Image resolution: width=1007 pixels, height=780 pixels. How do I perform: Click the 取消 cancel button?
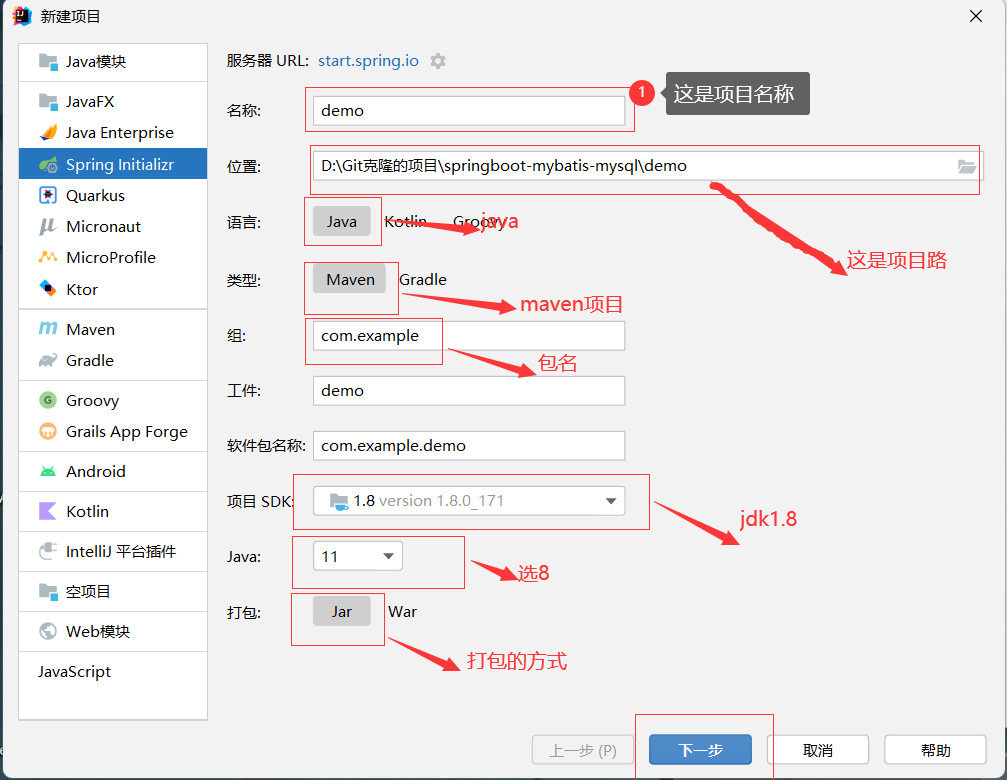(818, 749)
